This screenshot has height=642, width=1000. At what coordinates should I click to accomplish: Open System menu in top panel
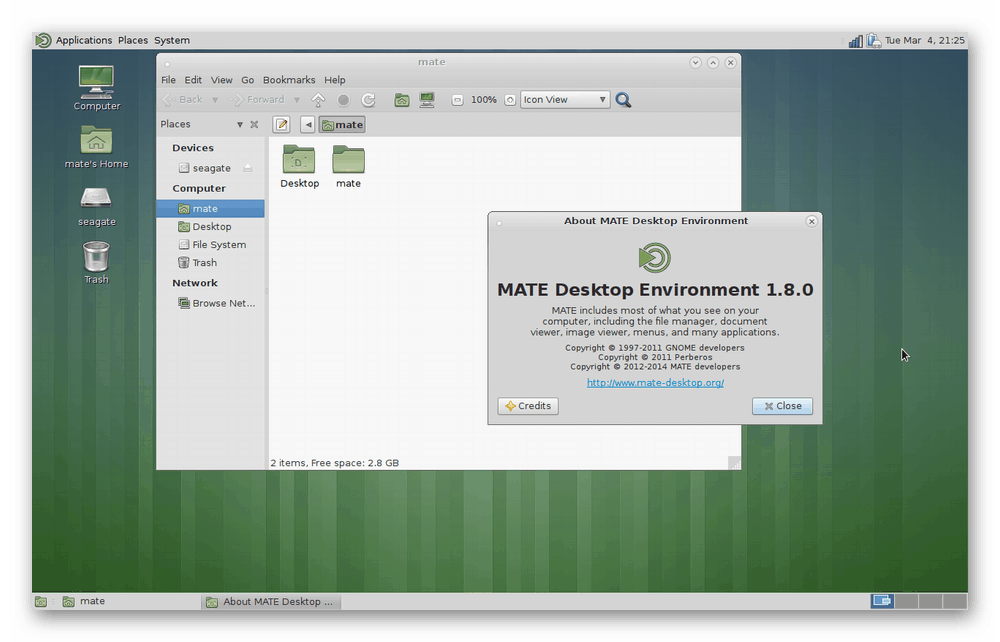172,40
